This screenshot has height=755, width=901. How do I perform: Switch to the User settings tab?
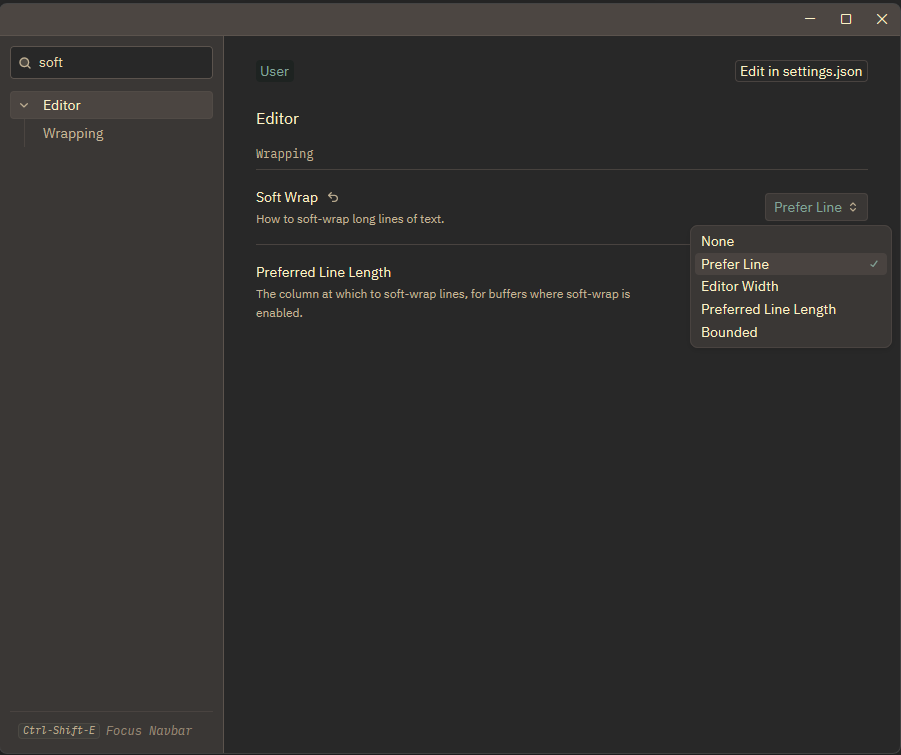(x=274, y=71)
